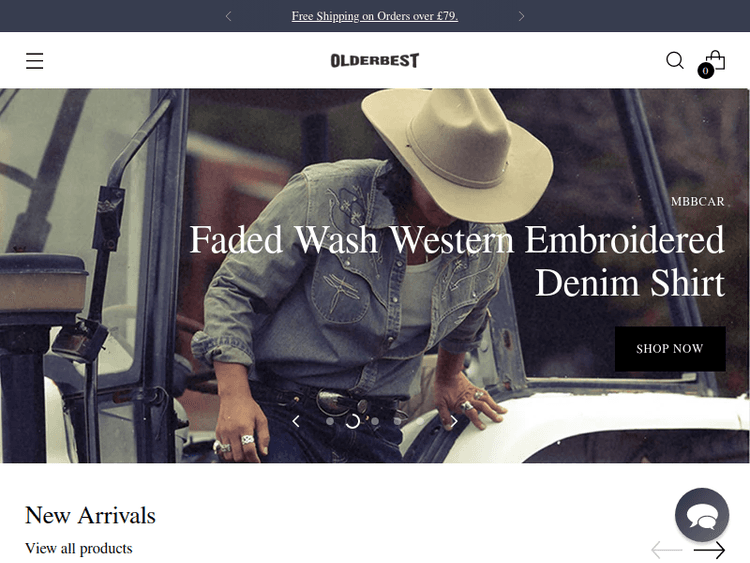
Task: Open View all products link
Action: pos(78,548)
